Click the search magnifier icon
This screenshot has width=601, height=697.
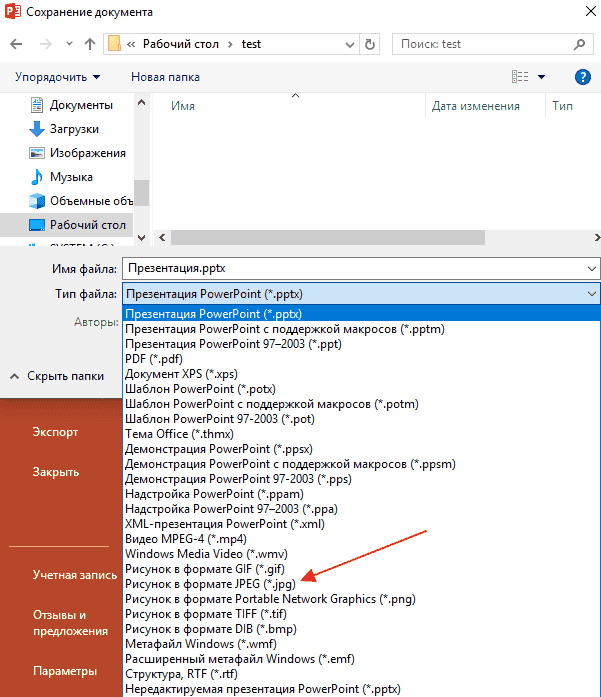click(x=579, y=45)
